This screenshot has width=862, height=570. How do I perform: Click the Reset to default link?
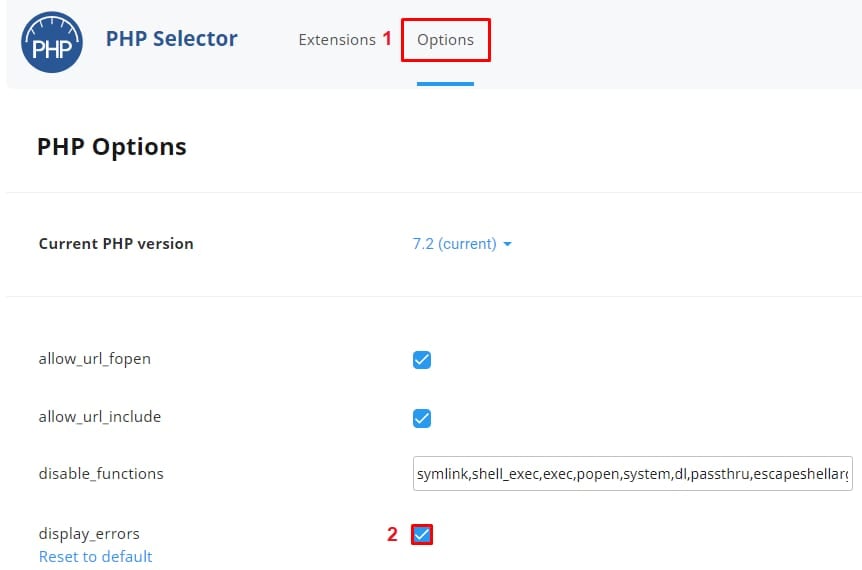96,556
